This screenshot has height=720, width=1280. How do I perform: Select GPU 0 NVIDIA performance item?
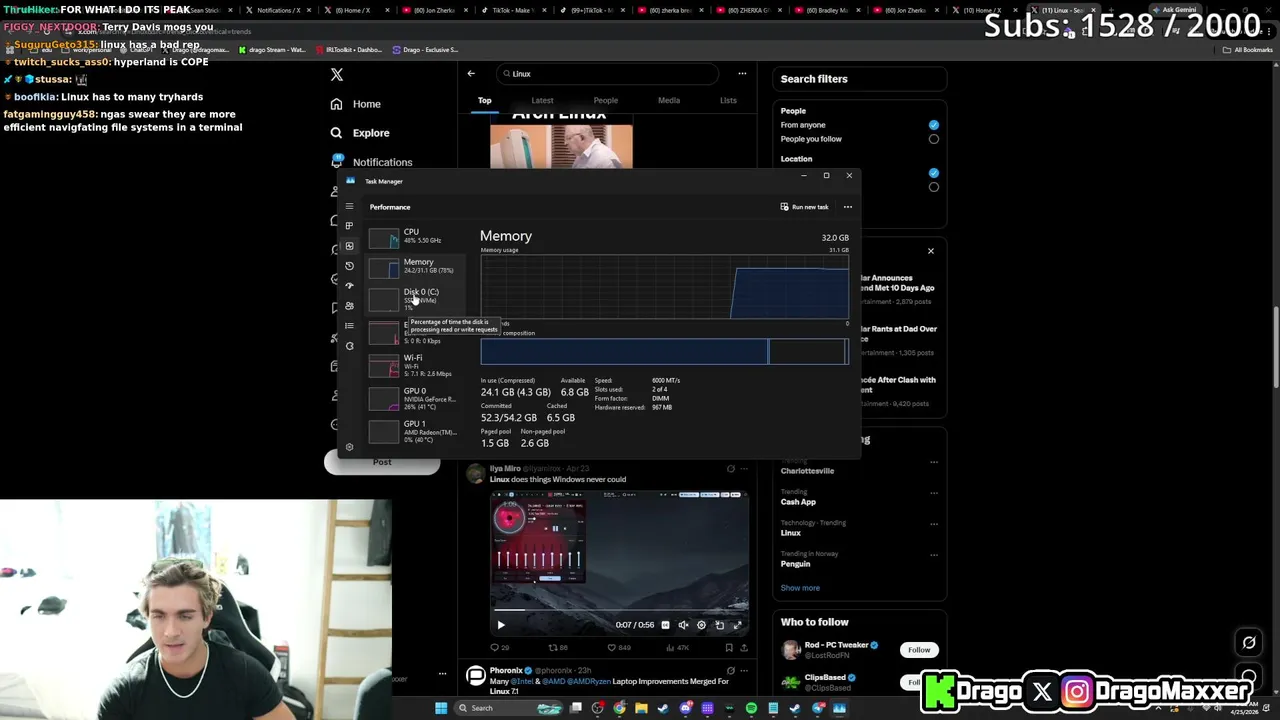click(x=416, y=398)
